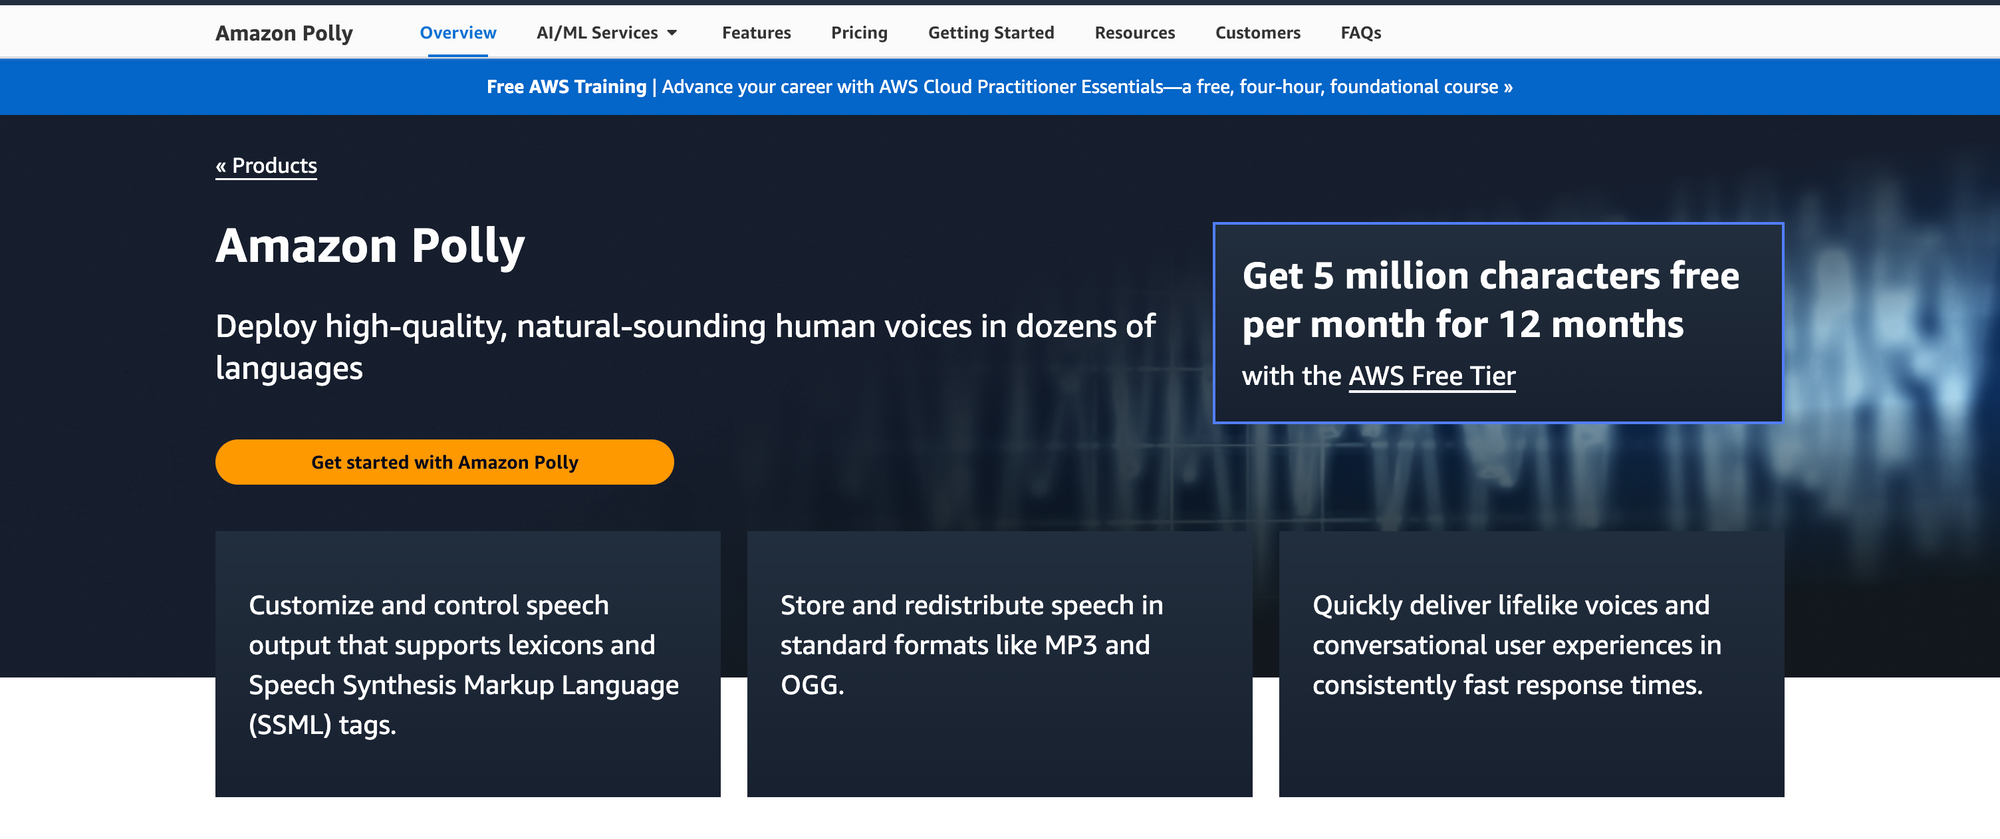Open the Pricing tab
Image resolution: width=2000 pixels, height=839 pixels.
(859, 33)
